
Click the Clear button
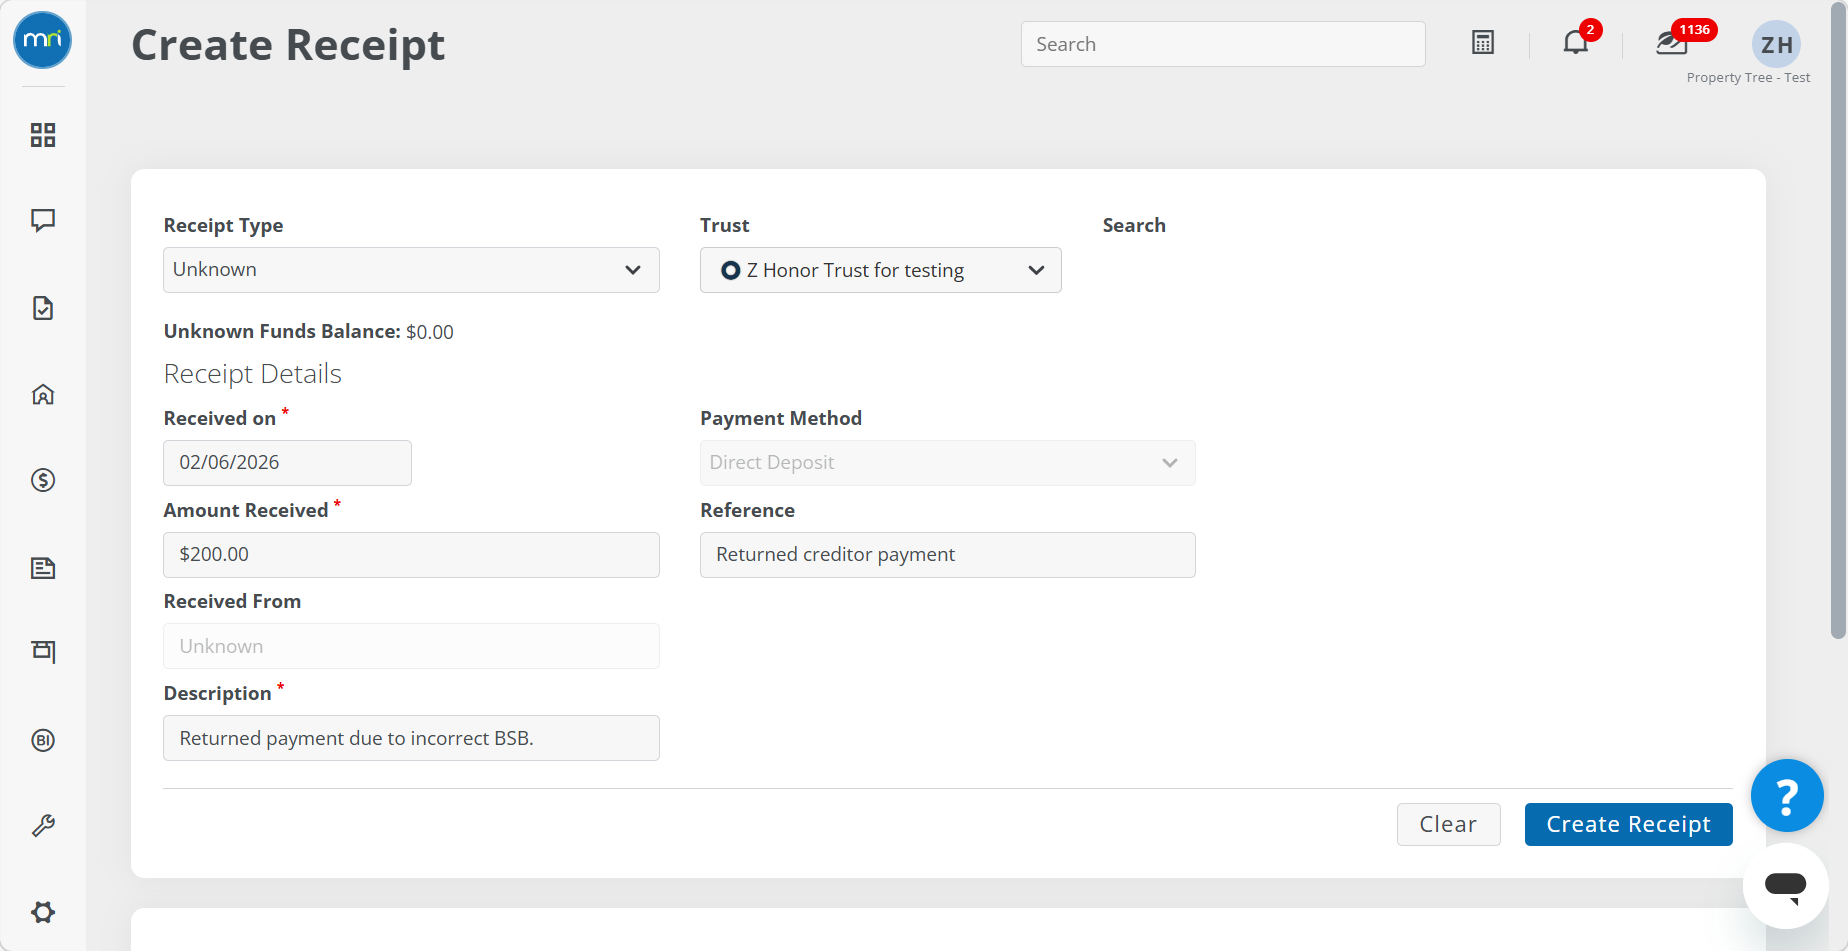pos(1448,824)
